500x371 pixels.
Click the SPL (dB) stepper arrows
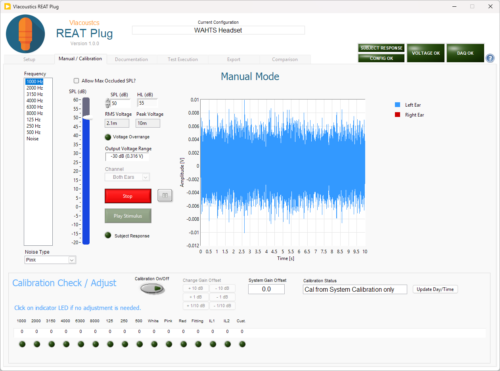(108, 103)
